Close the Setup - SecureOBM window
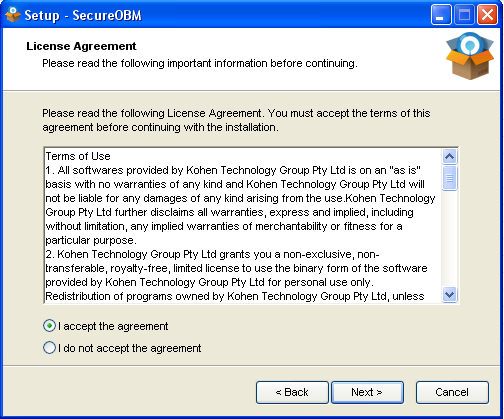 tap(487, 15)
